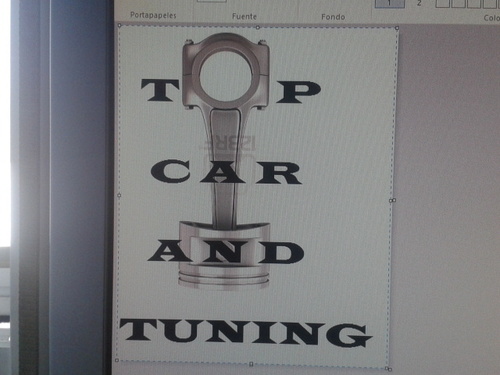
Task: Select the Color 2 button
Action: (x=419, y=3)
